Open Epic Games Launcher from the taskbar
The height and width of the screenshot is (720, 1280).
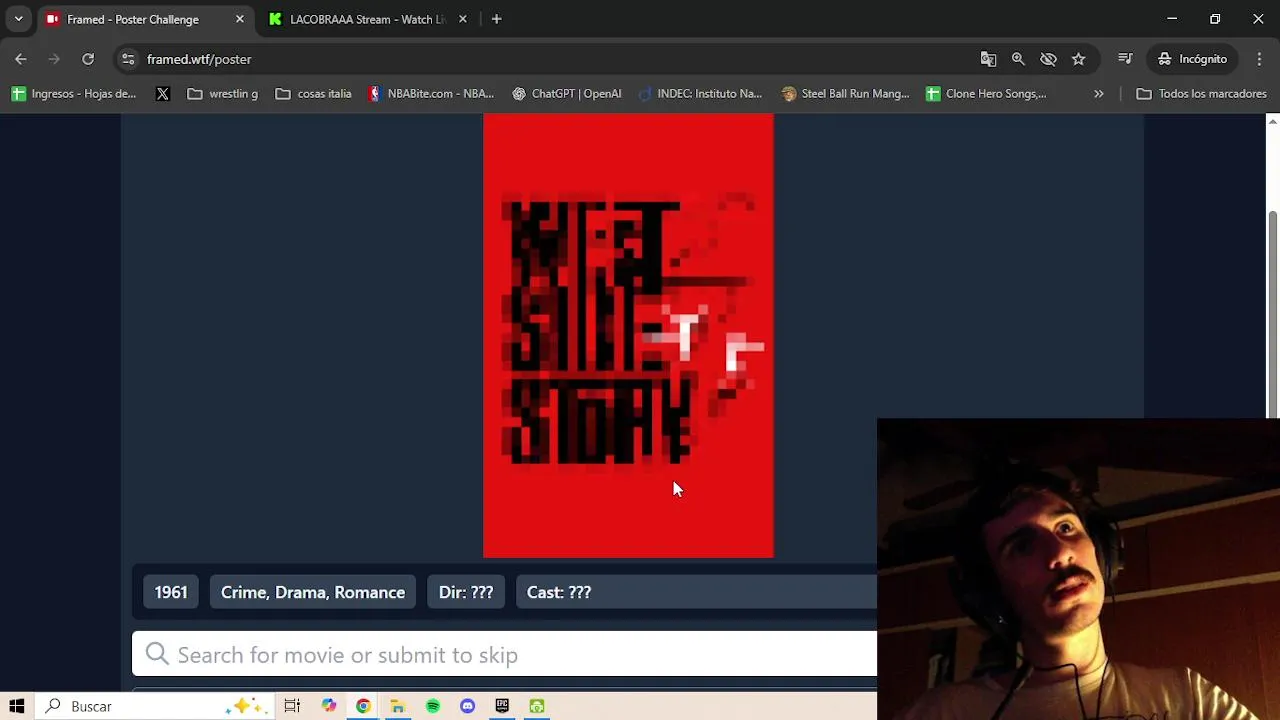click(x=502, y=706)
